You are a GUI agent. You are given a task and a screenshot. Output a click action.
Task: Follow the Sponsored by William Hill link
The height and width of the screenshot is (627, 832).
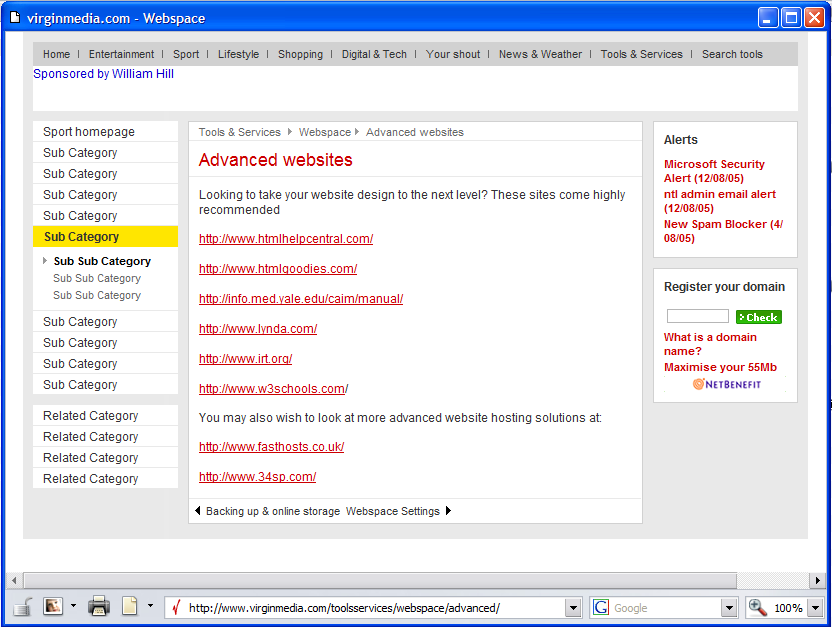pos(103,74)
